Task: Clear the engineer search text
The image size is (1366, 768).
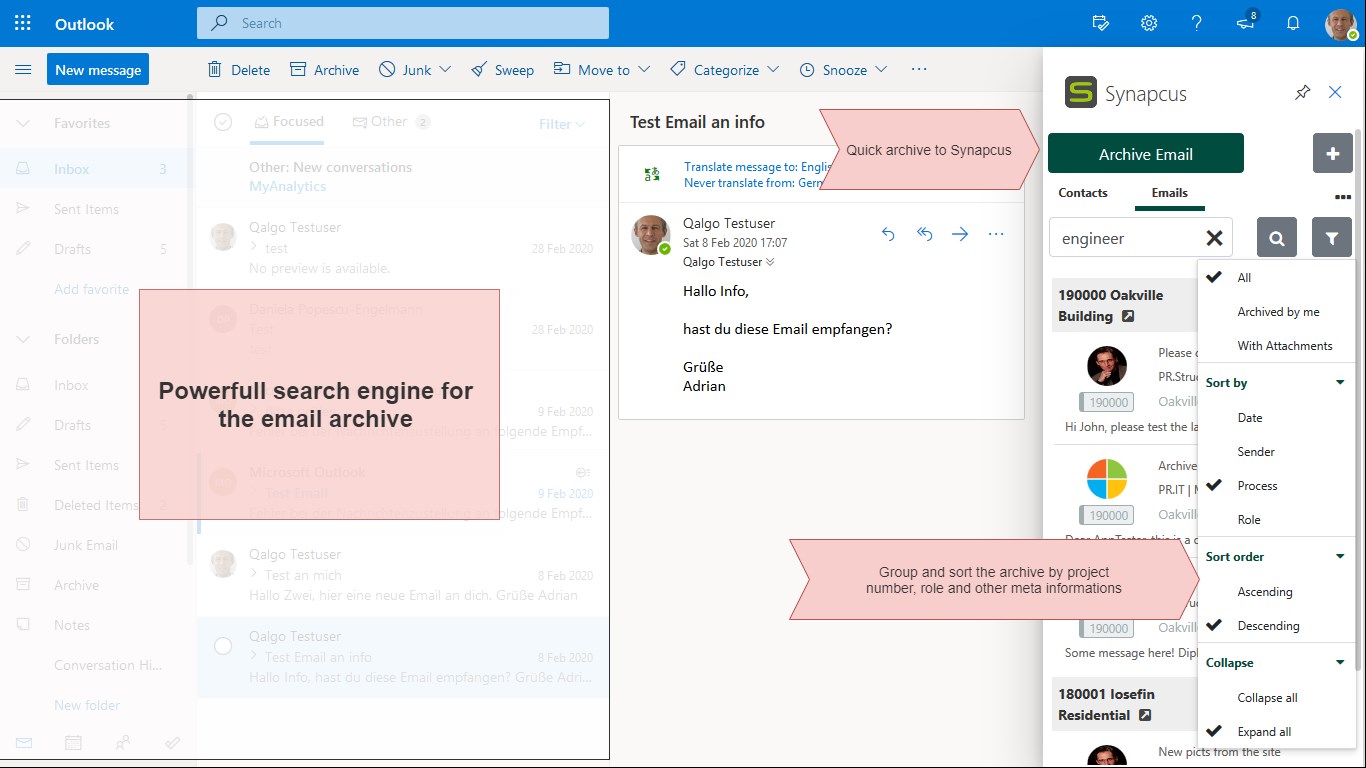Action: [x=1214, y=238]
